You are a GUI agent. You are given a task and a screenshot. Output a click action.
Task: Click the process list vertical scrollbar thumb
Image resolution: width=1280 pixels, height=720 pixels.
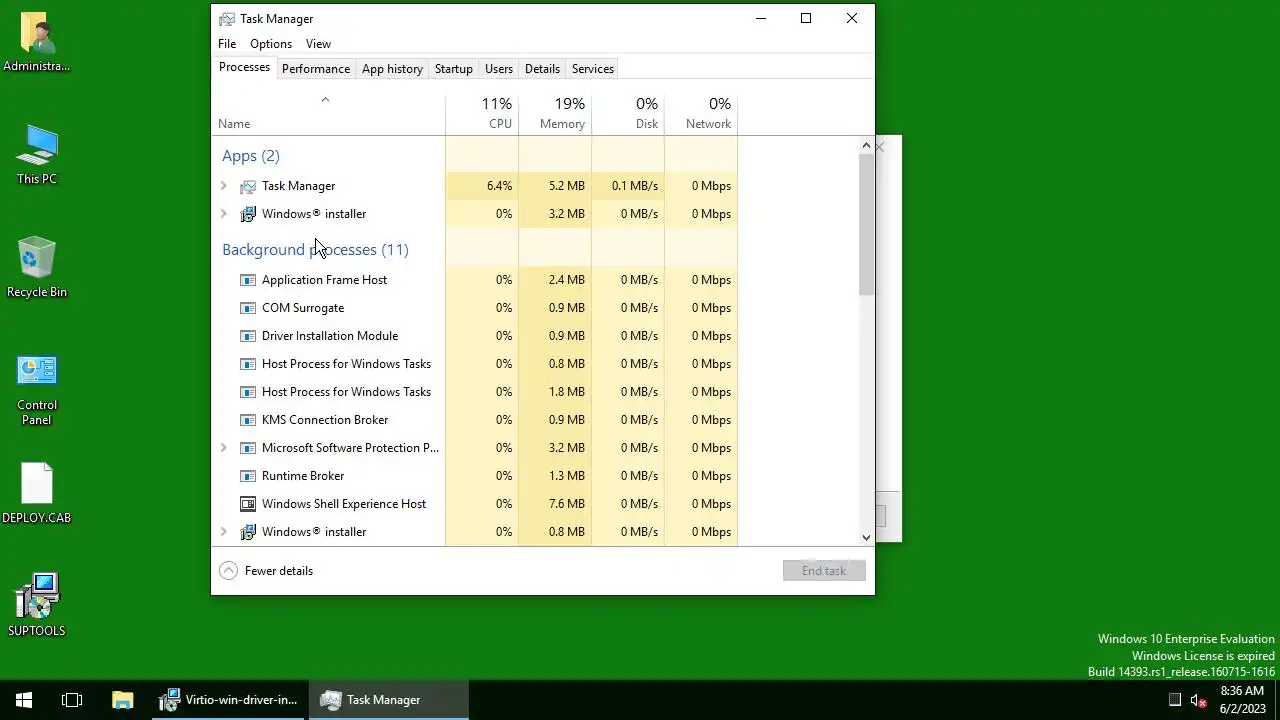[x=866, y=225]
